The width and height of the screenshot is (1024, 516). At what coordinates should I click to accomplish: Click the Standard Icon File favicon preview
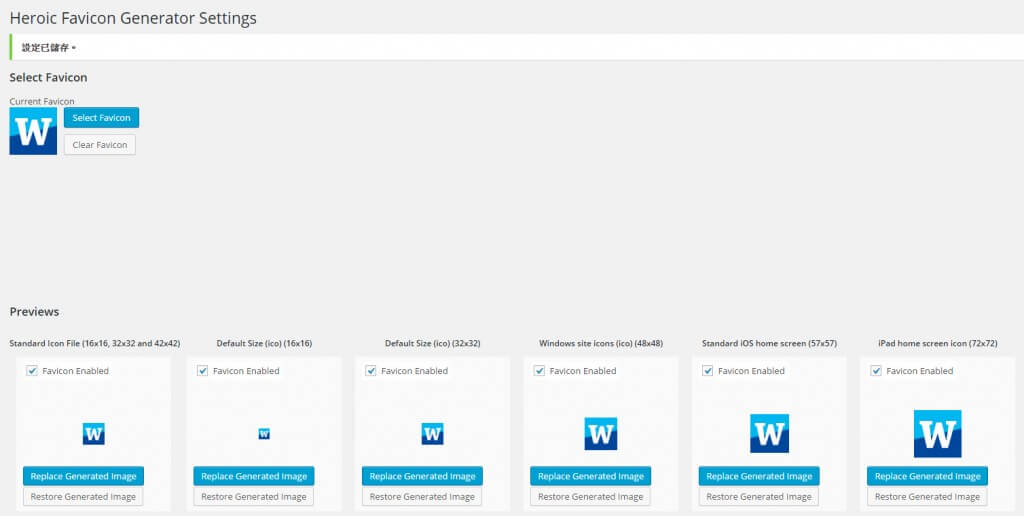point(94,434)
